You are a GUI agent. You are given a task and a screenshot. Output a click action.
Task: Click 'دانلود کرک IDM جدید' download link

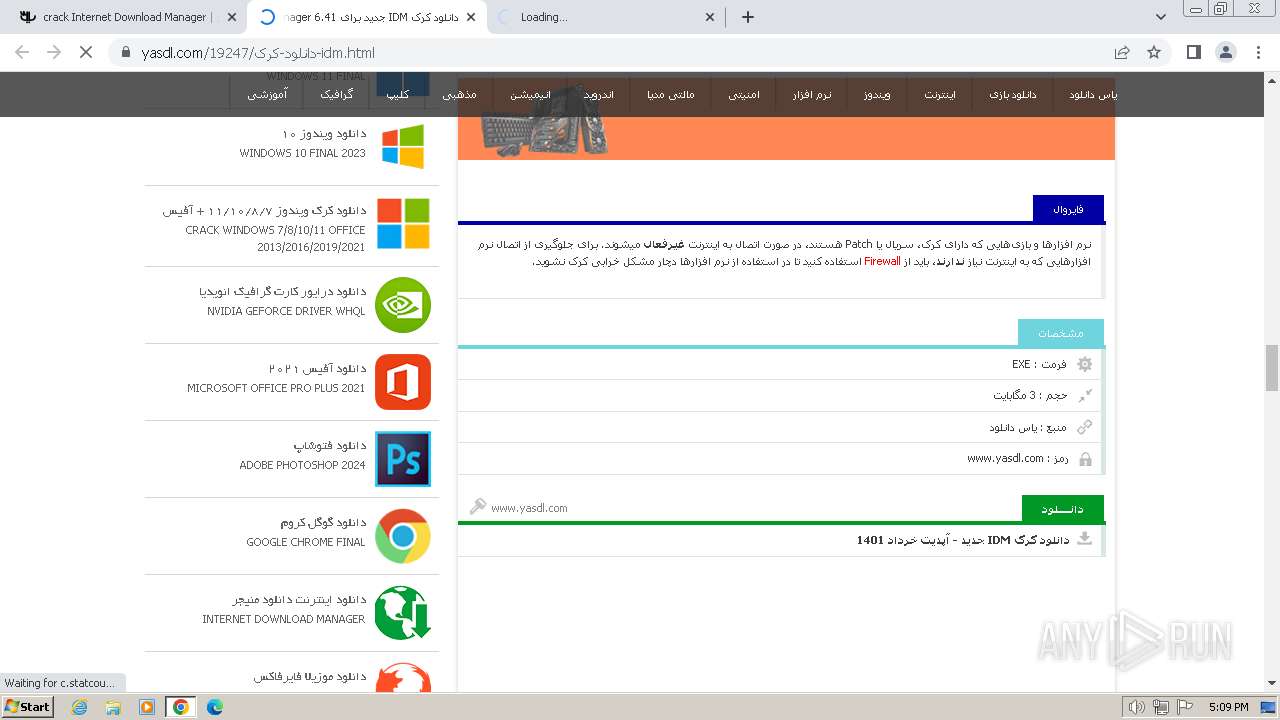pos(962,540)
